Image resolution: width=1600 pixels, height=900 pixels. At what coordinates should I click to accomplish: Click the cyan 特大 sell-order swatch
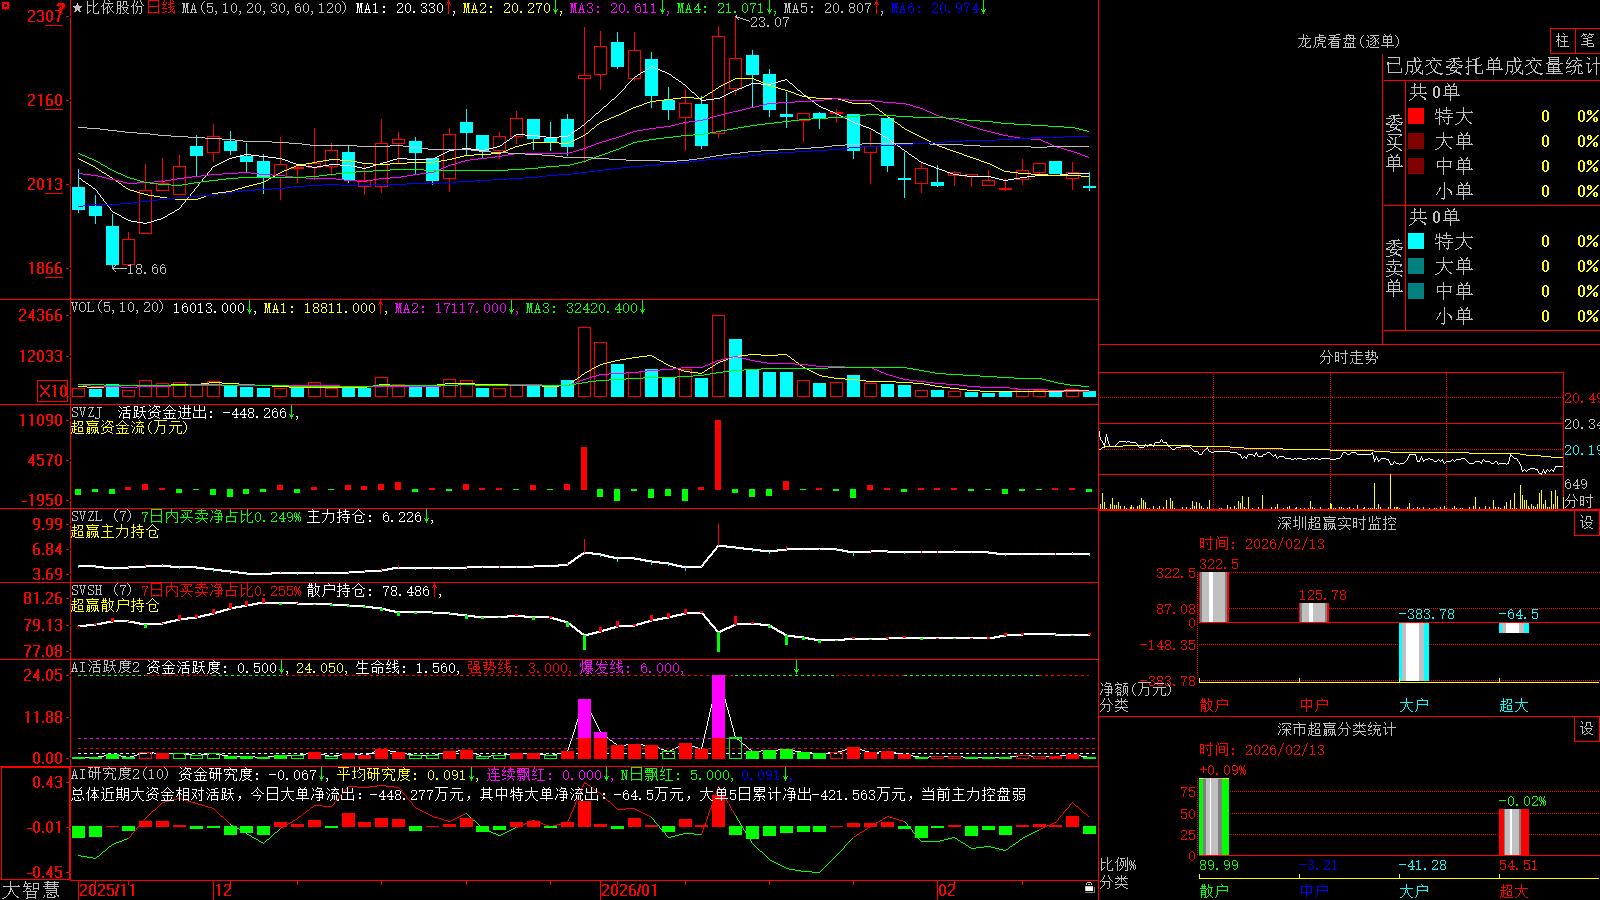[x=1416, y=241]
